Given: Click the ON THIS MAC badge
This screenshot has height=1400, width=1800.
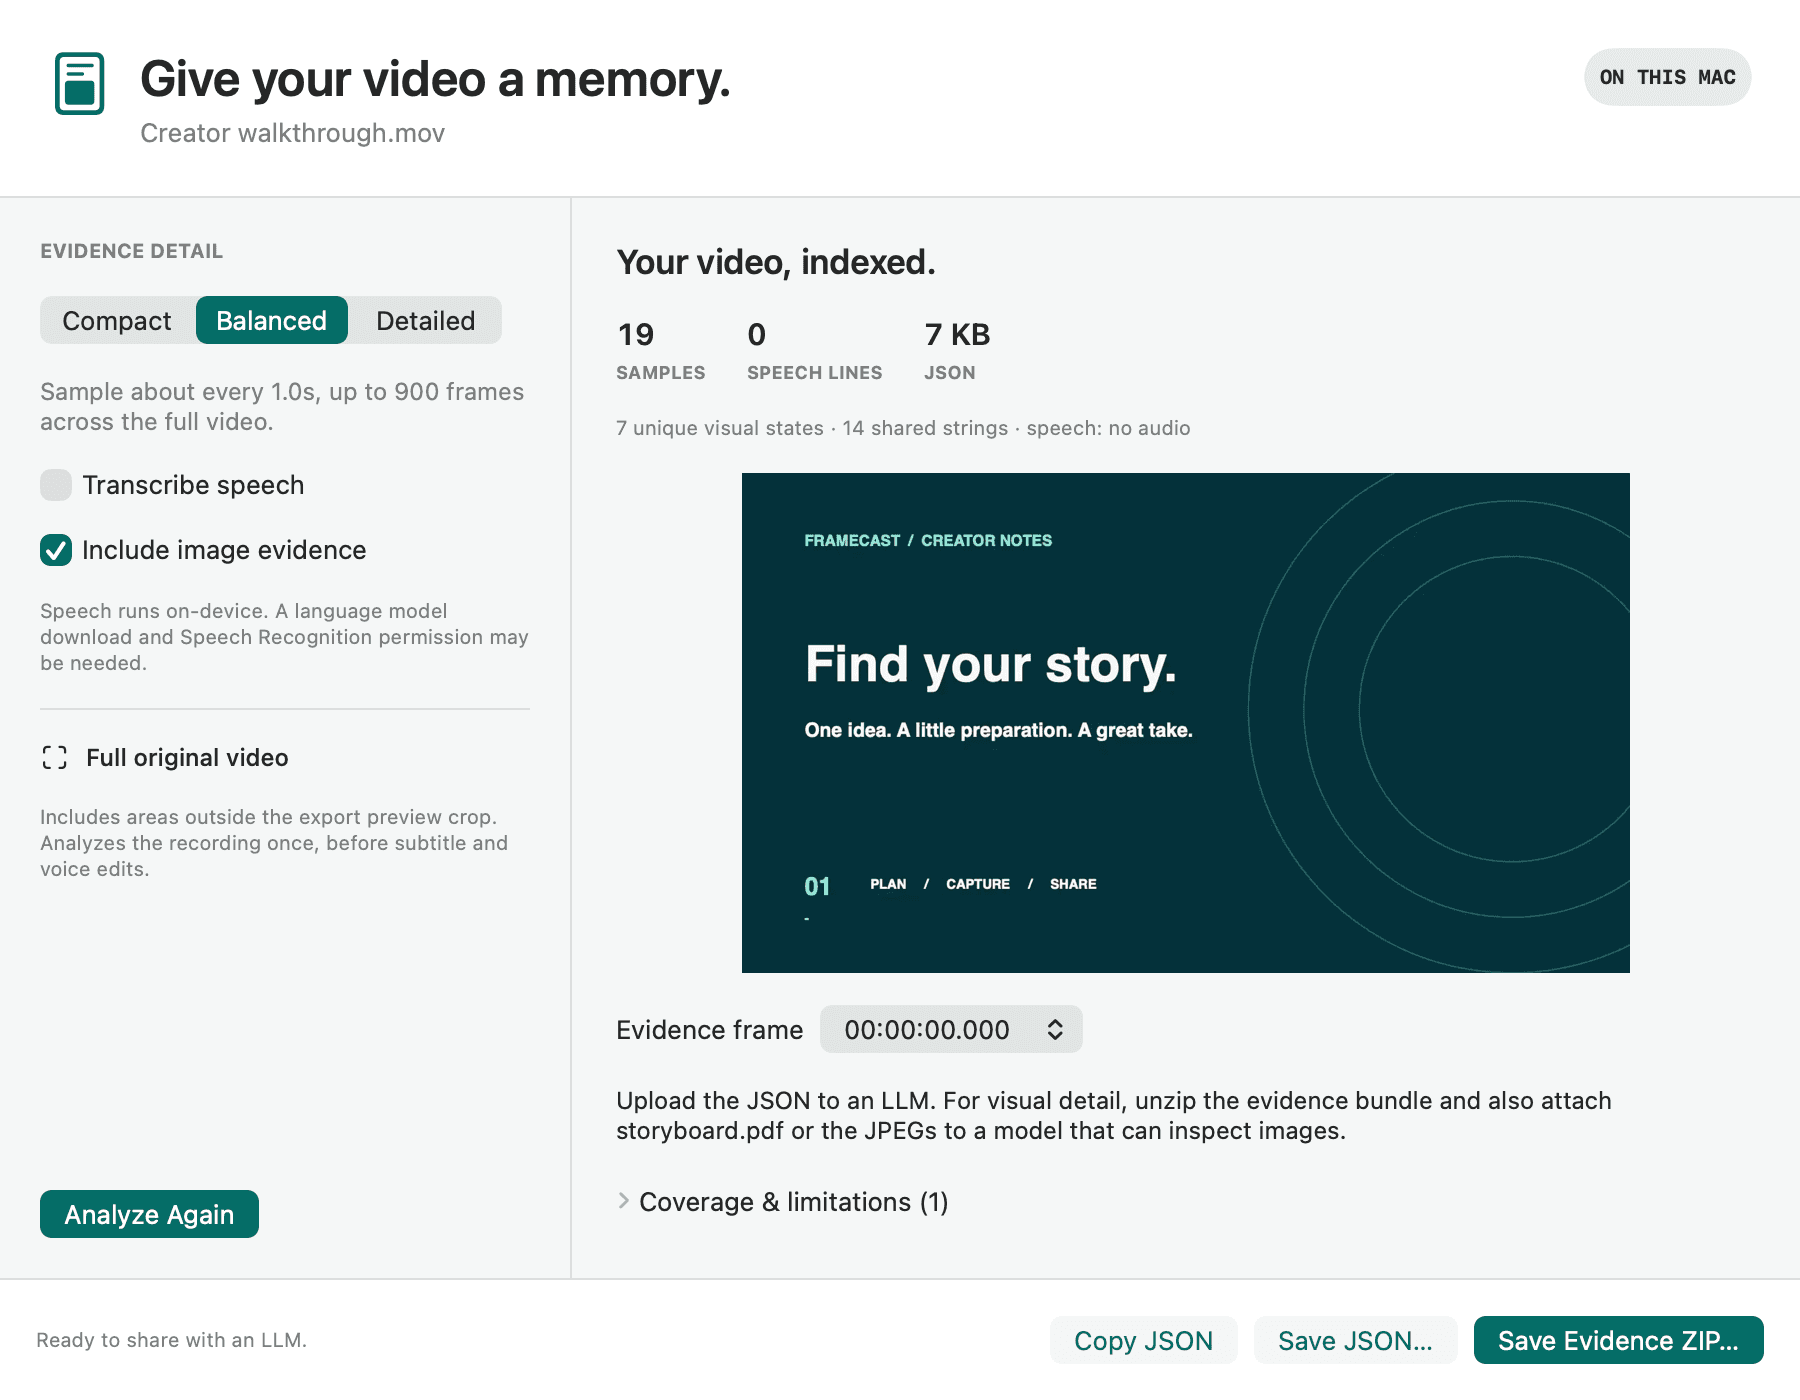Looking at the screenshot, I should tap(1667, 77).
